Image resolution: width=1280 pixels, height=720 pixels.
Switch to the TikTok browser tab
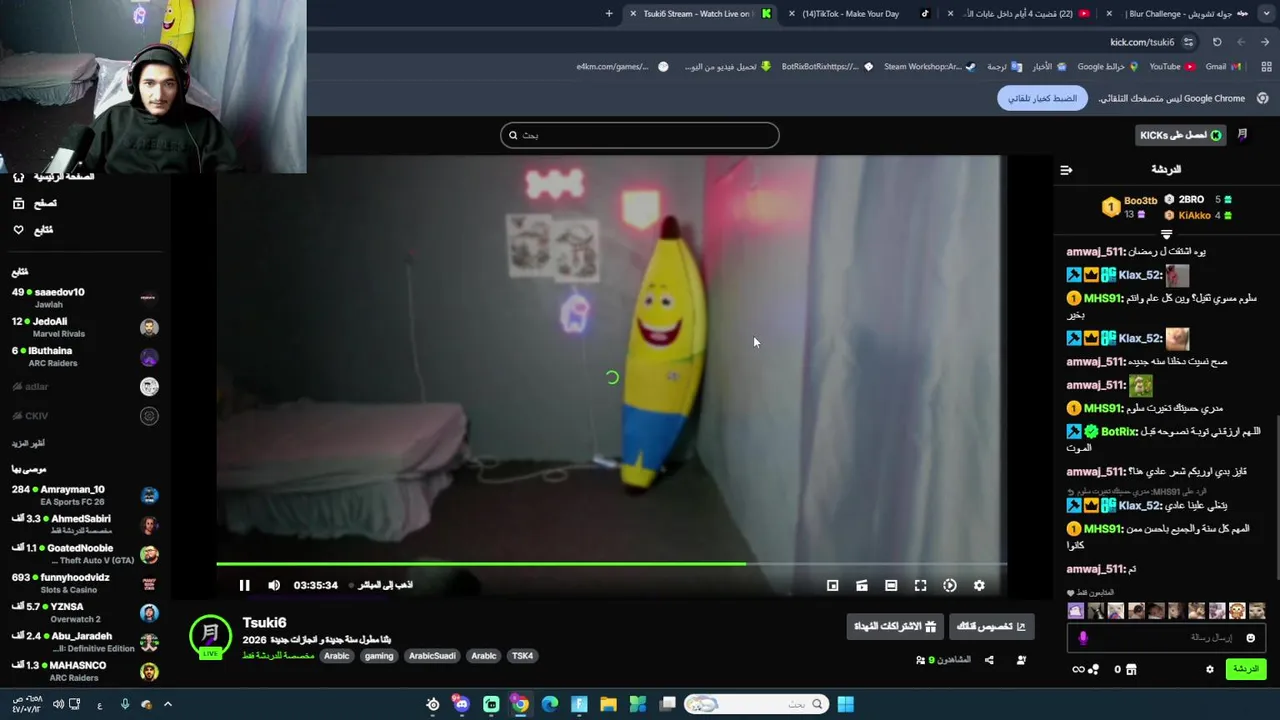coord(860,14)
